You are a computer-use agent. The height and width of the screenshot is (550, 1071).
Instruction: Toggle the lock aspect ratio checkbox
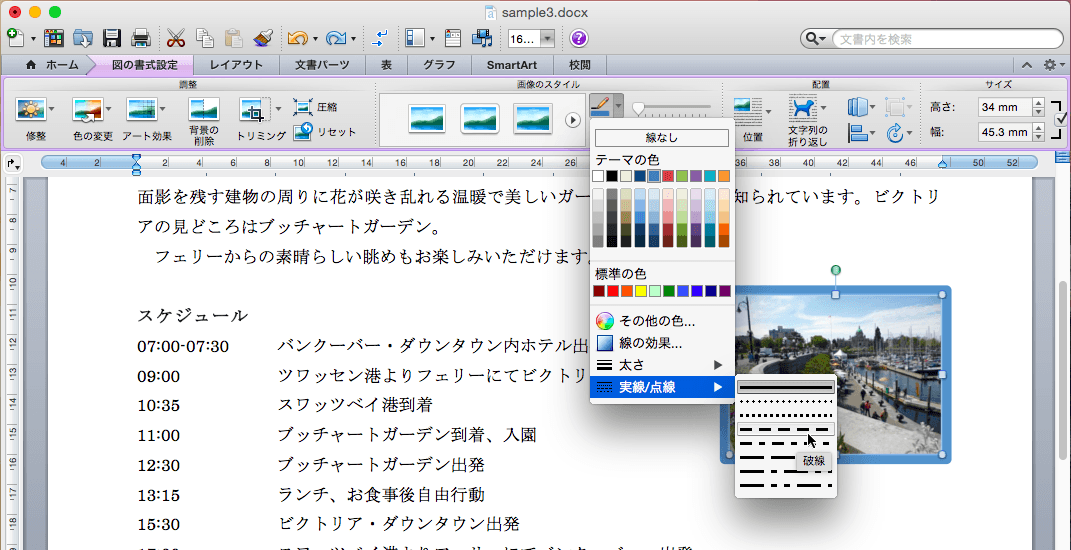point(1061,119)
